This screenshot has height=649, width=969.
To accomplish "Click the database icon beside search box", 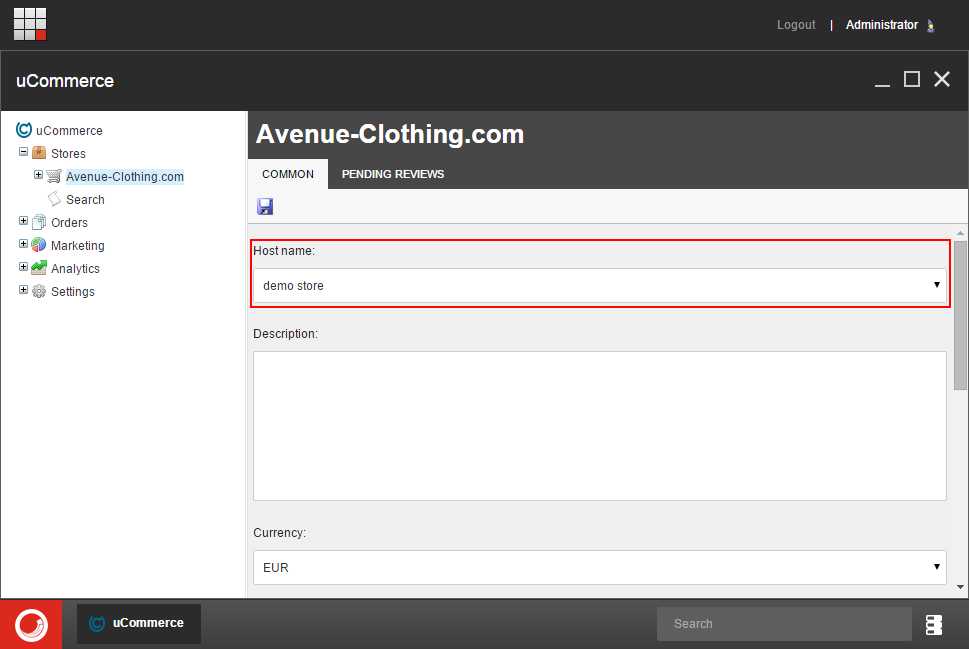I will [x=934, y=624].
